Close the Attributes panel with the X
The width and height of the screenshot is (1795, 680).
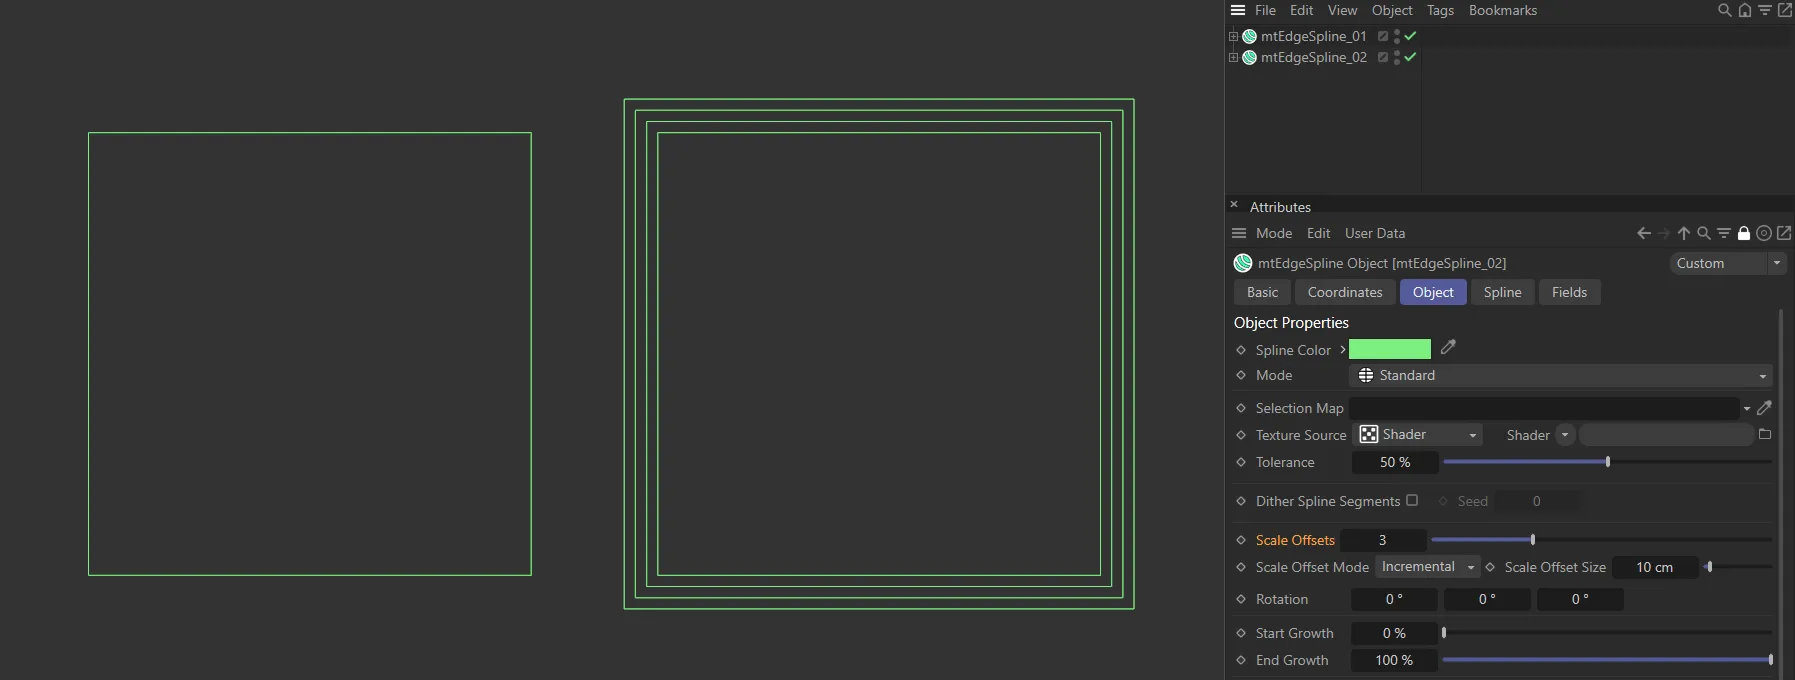point(1234,204)
